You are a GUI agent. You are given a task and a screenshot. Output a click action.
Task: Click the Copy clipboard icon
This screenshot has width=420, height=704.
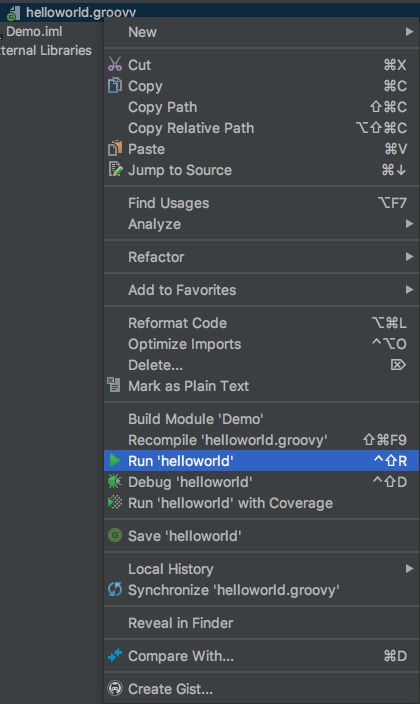click(x=115, y=85)
